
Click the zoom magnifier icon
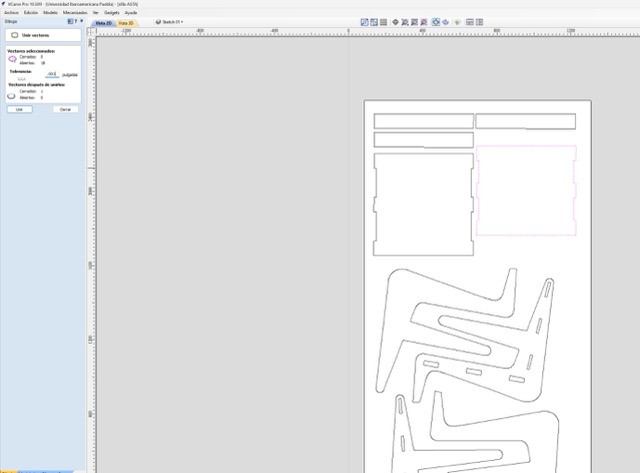pos(404,22)
